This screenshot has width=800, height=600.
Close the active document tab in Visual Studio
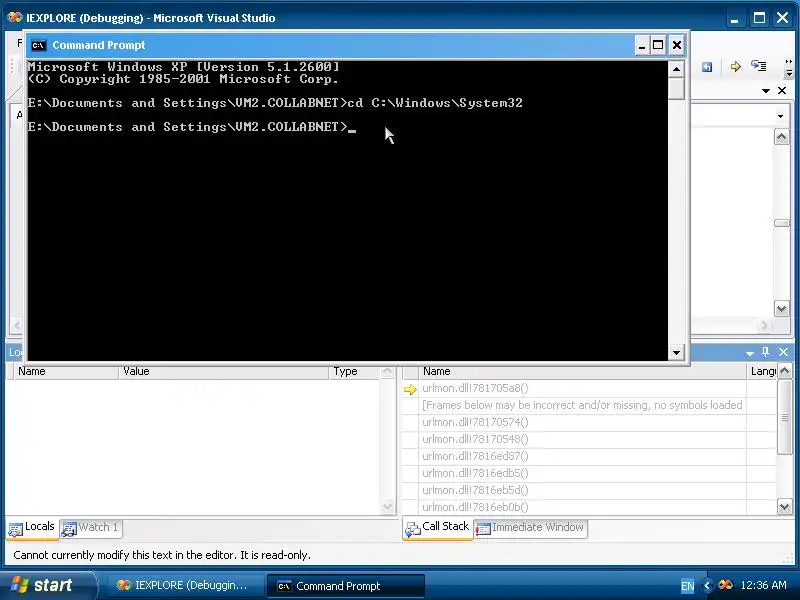click(x=782, y=90)
